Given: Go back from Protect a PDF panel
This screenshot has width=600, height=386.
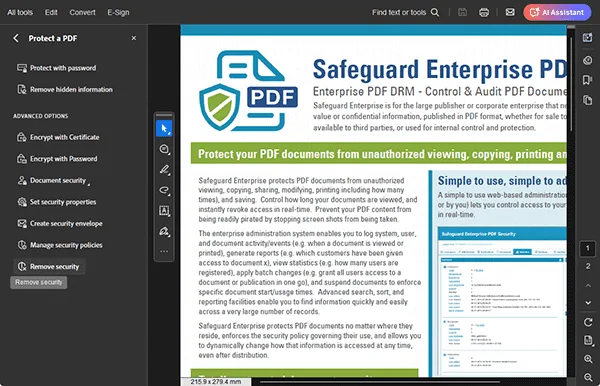Looking at the screenshot, I should [x=16, y=38].
